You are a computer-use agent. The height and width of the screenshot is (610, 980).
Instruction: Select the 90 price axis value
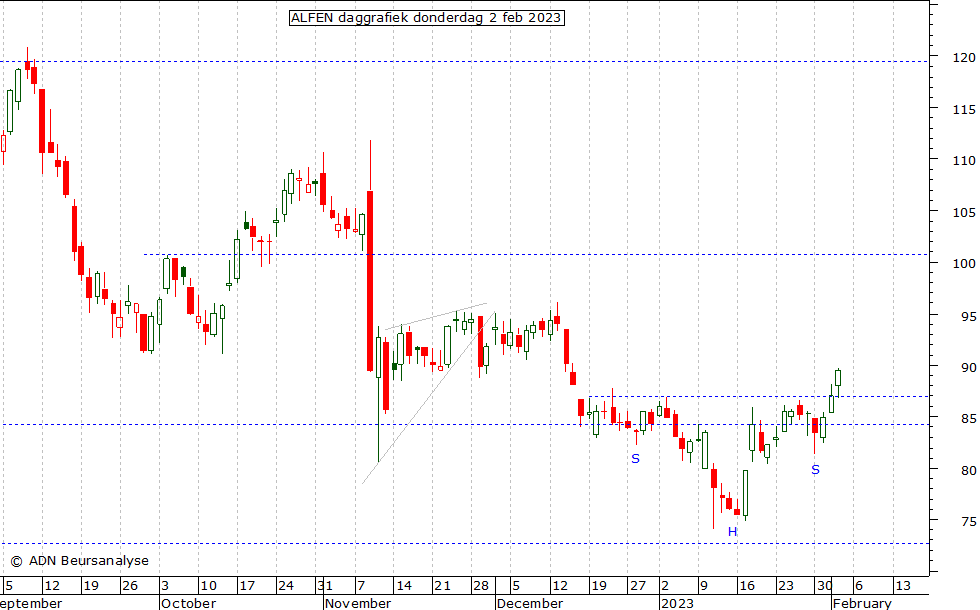968,367
